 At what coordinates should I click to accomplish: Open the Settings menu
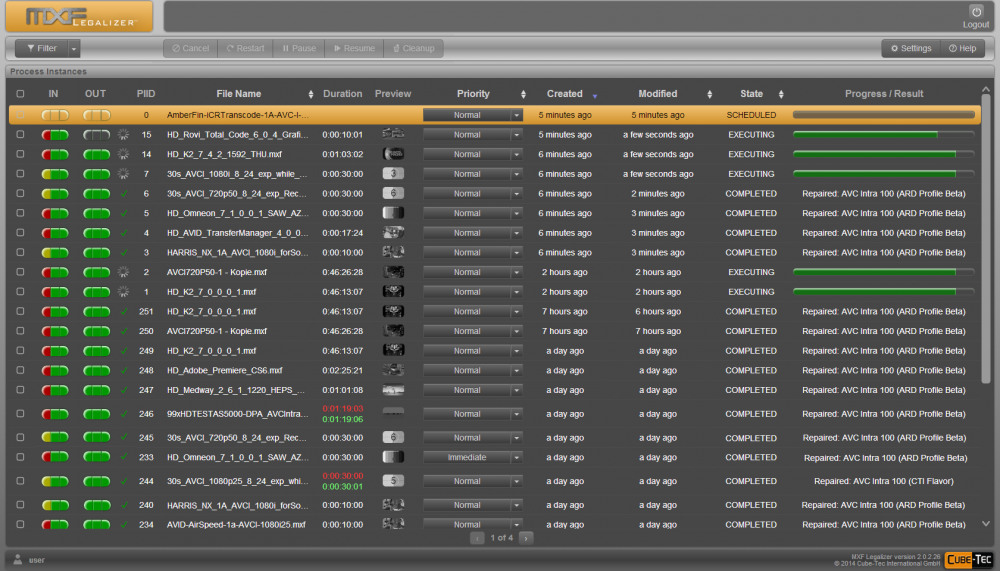(910, 48)
